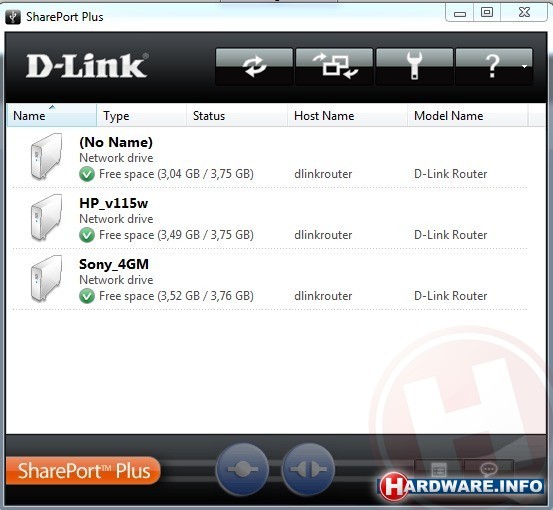
Task: Click the speech bubble message icon
Action: coord(489,470)
